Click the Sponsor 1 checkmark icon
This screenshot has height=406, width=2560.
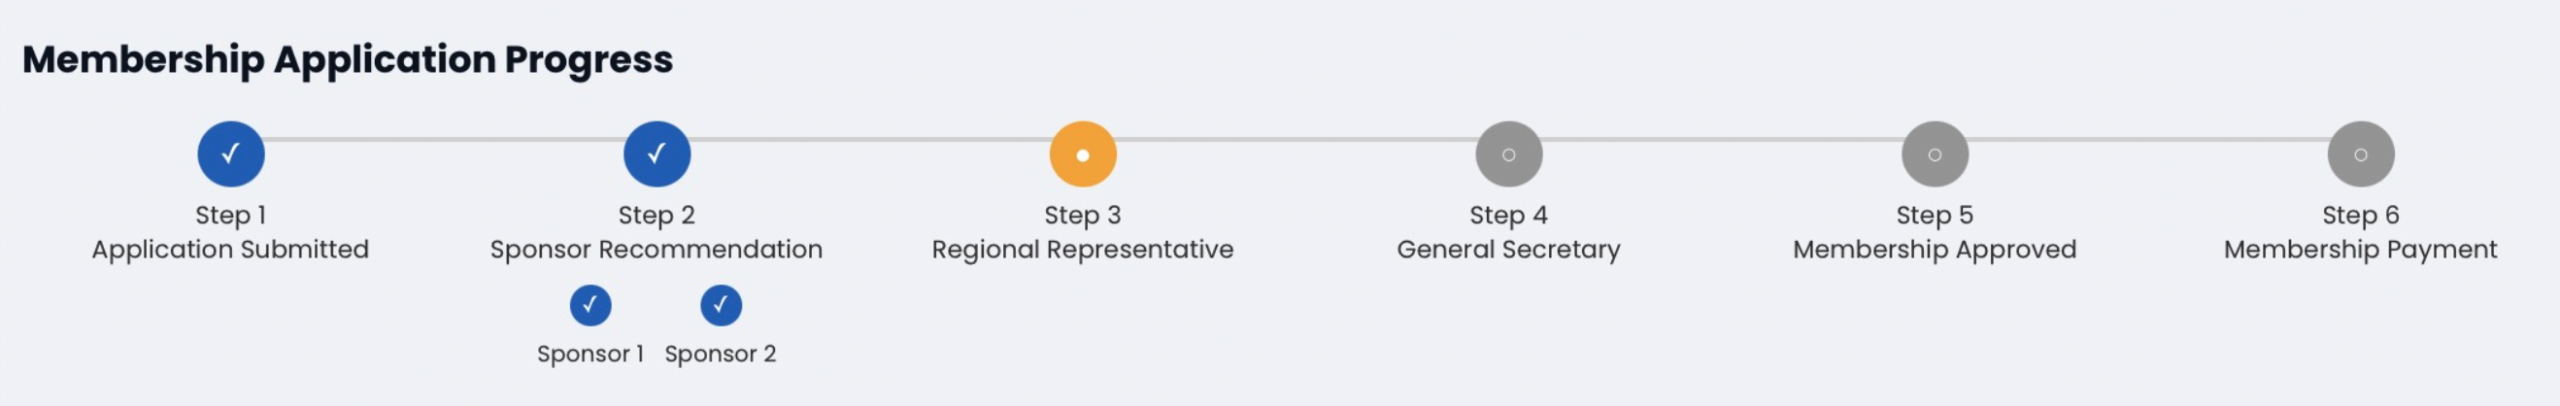(x=590, y=305)
